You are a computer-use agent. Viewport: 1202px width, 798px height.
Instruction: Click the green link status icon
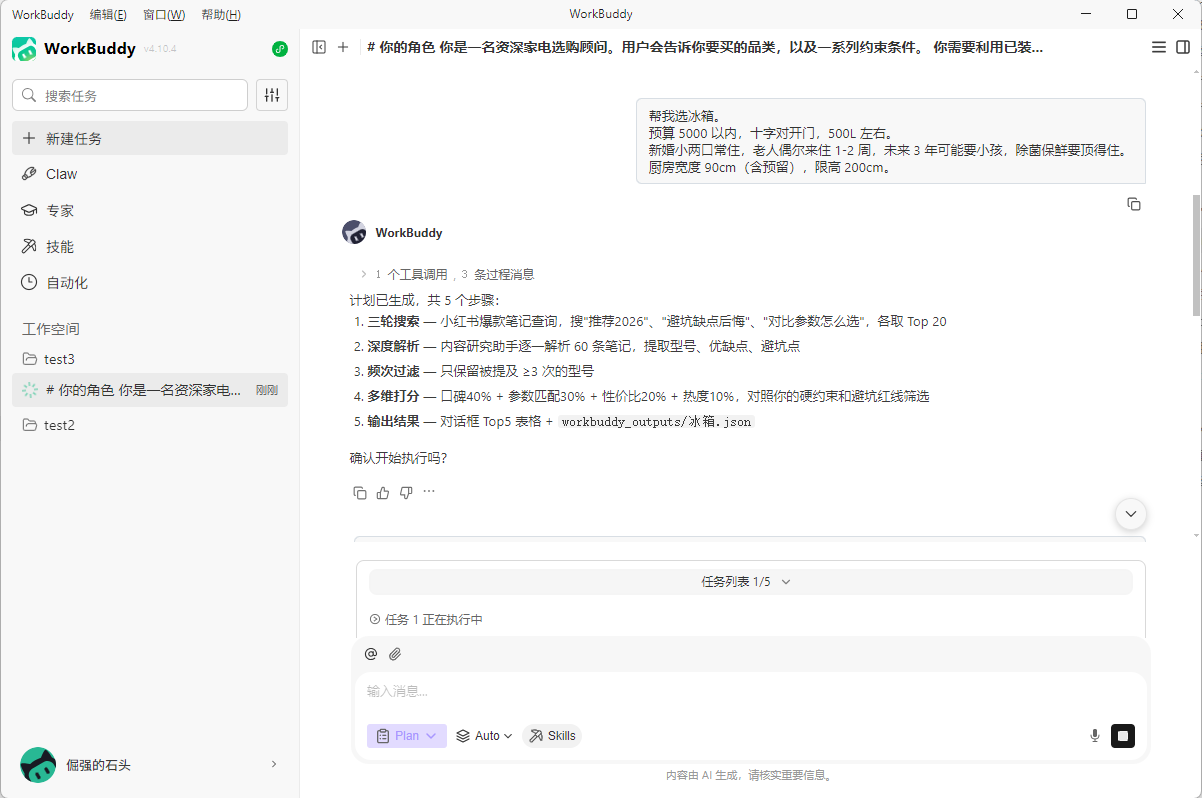[x=280, y=49]
